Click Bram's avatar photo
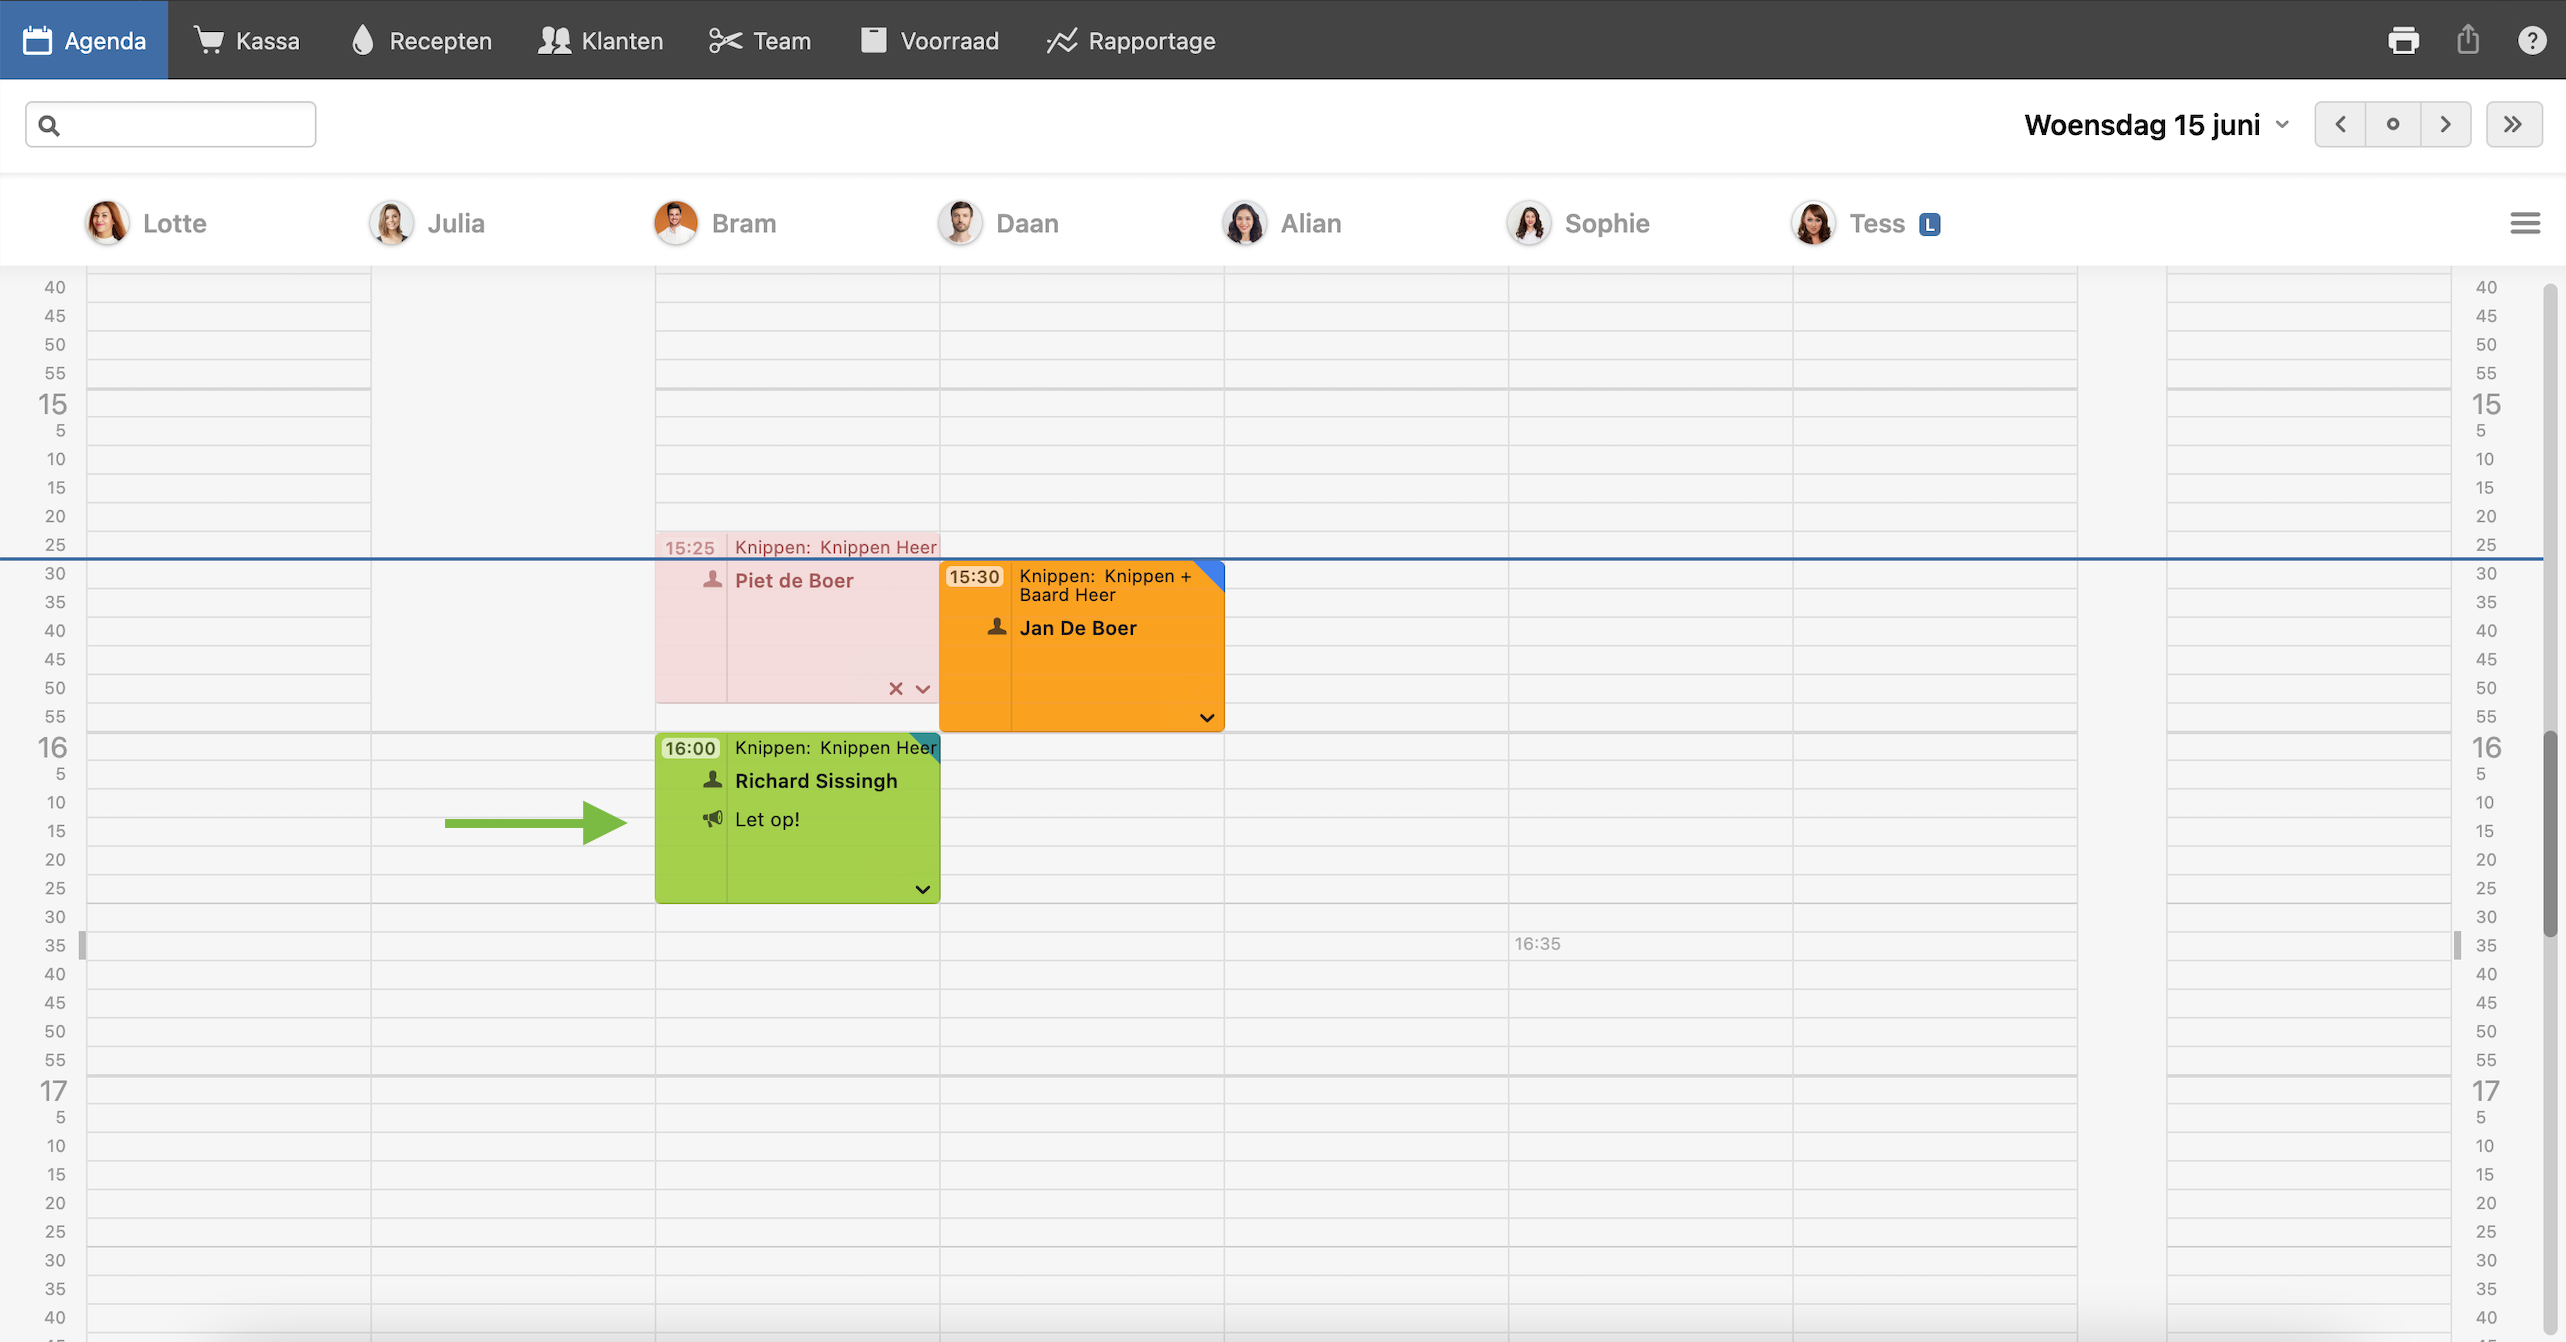The width and height of the screenshot is (2566, 1342). [675, 222]
